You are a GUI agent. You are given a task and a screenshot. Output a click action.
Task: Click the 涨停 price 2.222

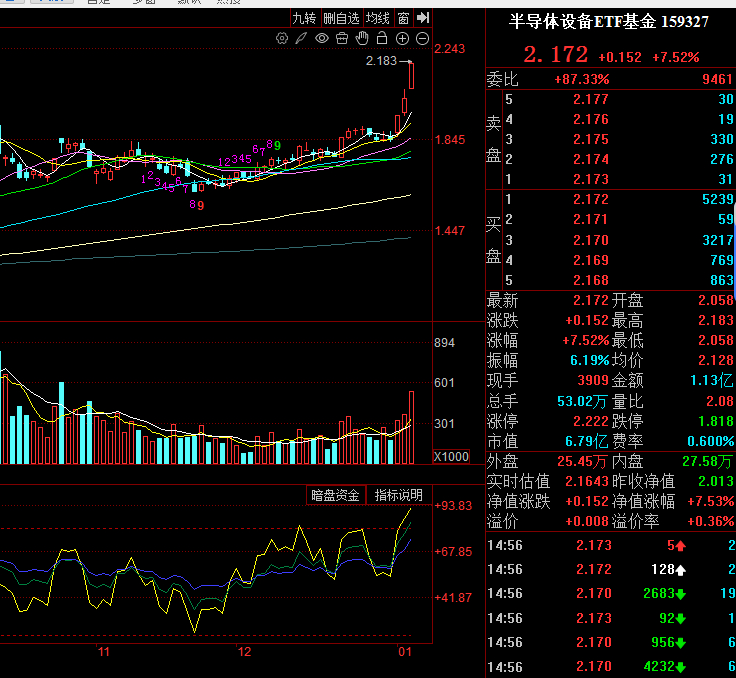[590, 421]
